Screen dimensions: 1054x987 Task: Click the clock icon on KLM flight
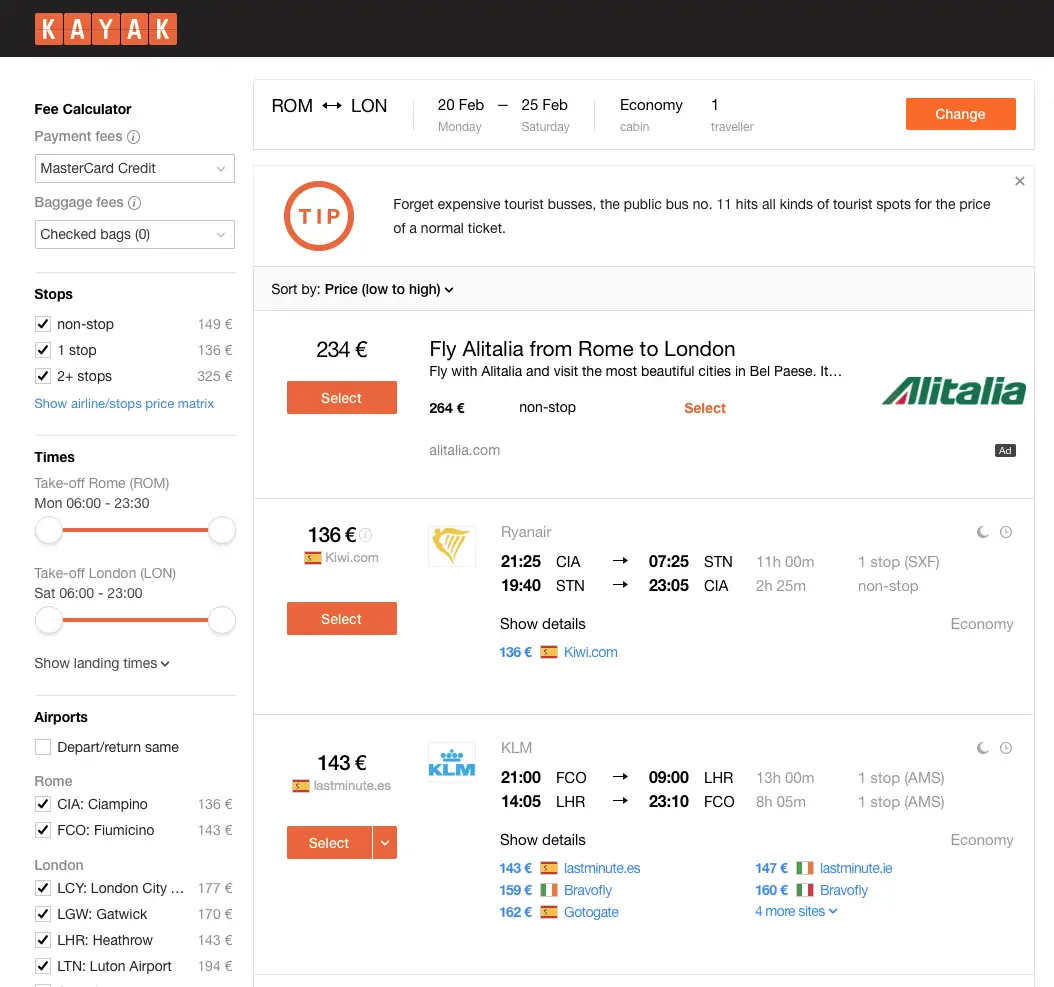(1006, 748)
